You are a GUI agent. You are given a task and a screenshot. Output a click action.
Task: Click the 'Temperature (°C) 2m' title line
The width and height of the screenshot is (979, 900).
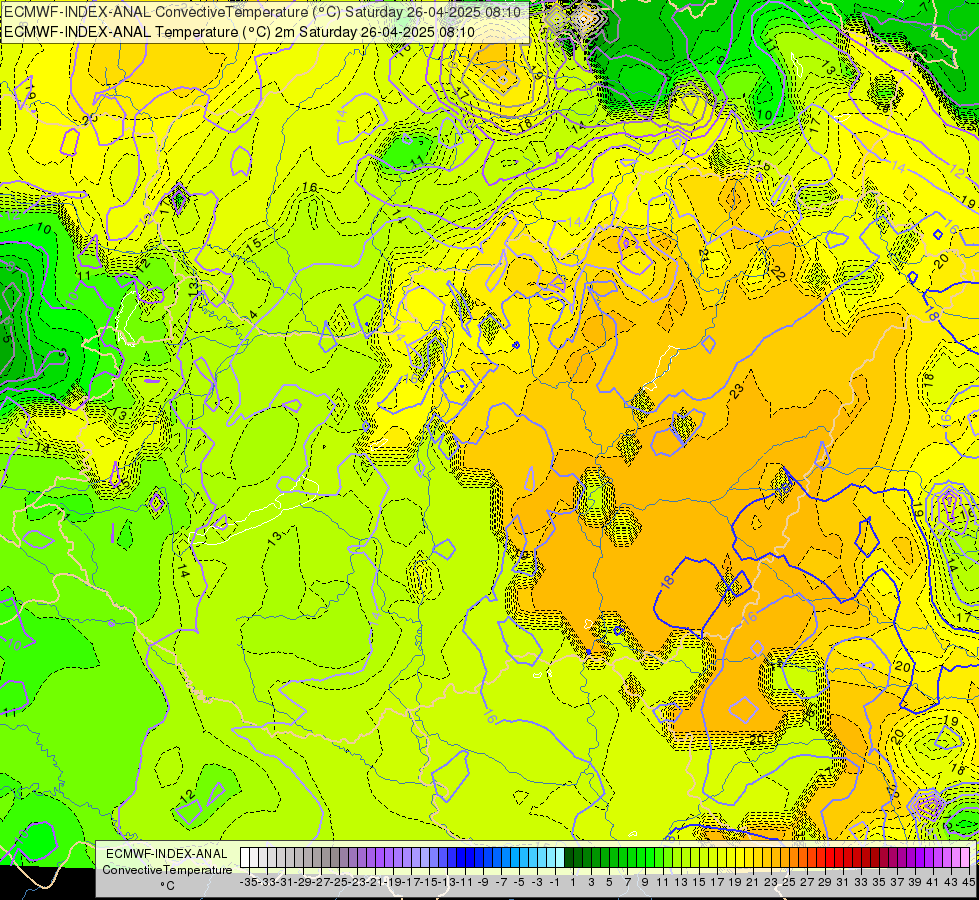(239, 32)
